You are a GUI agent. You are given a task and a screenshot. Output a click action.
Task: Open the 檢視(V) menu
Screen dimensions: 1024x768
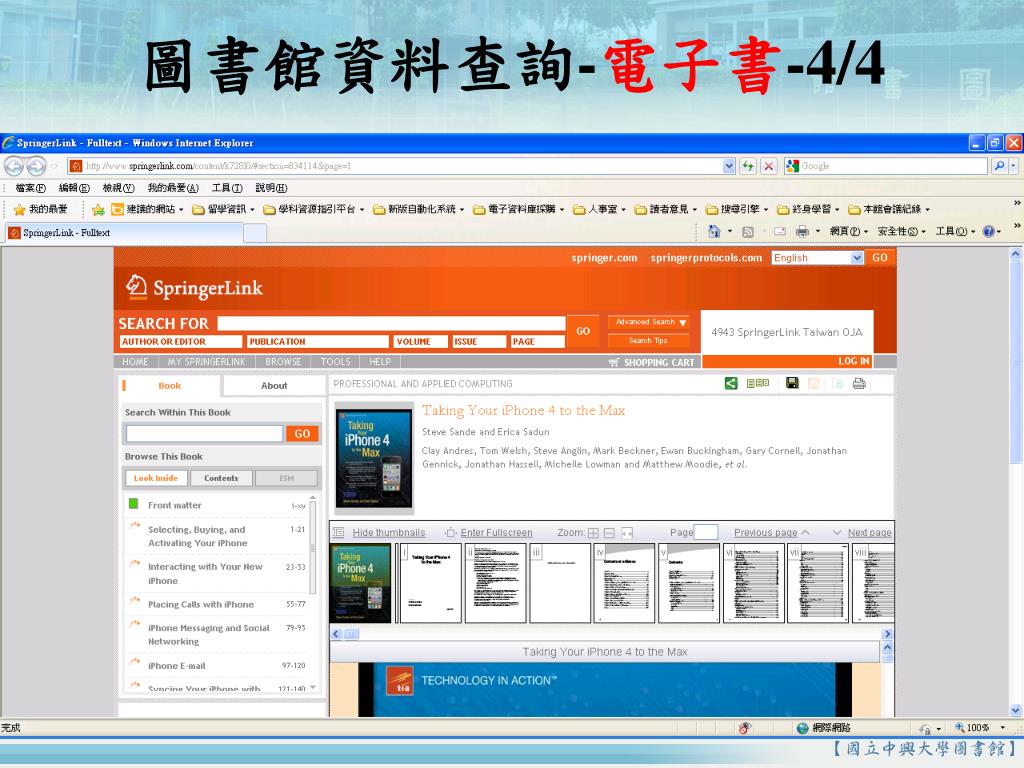[118, 188]
